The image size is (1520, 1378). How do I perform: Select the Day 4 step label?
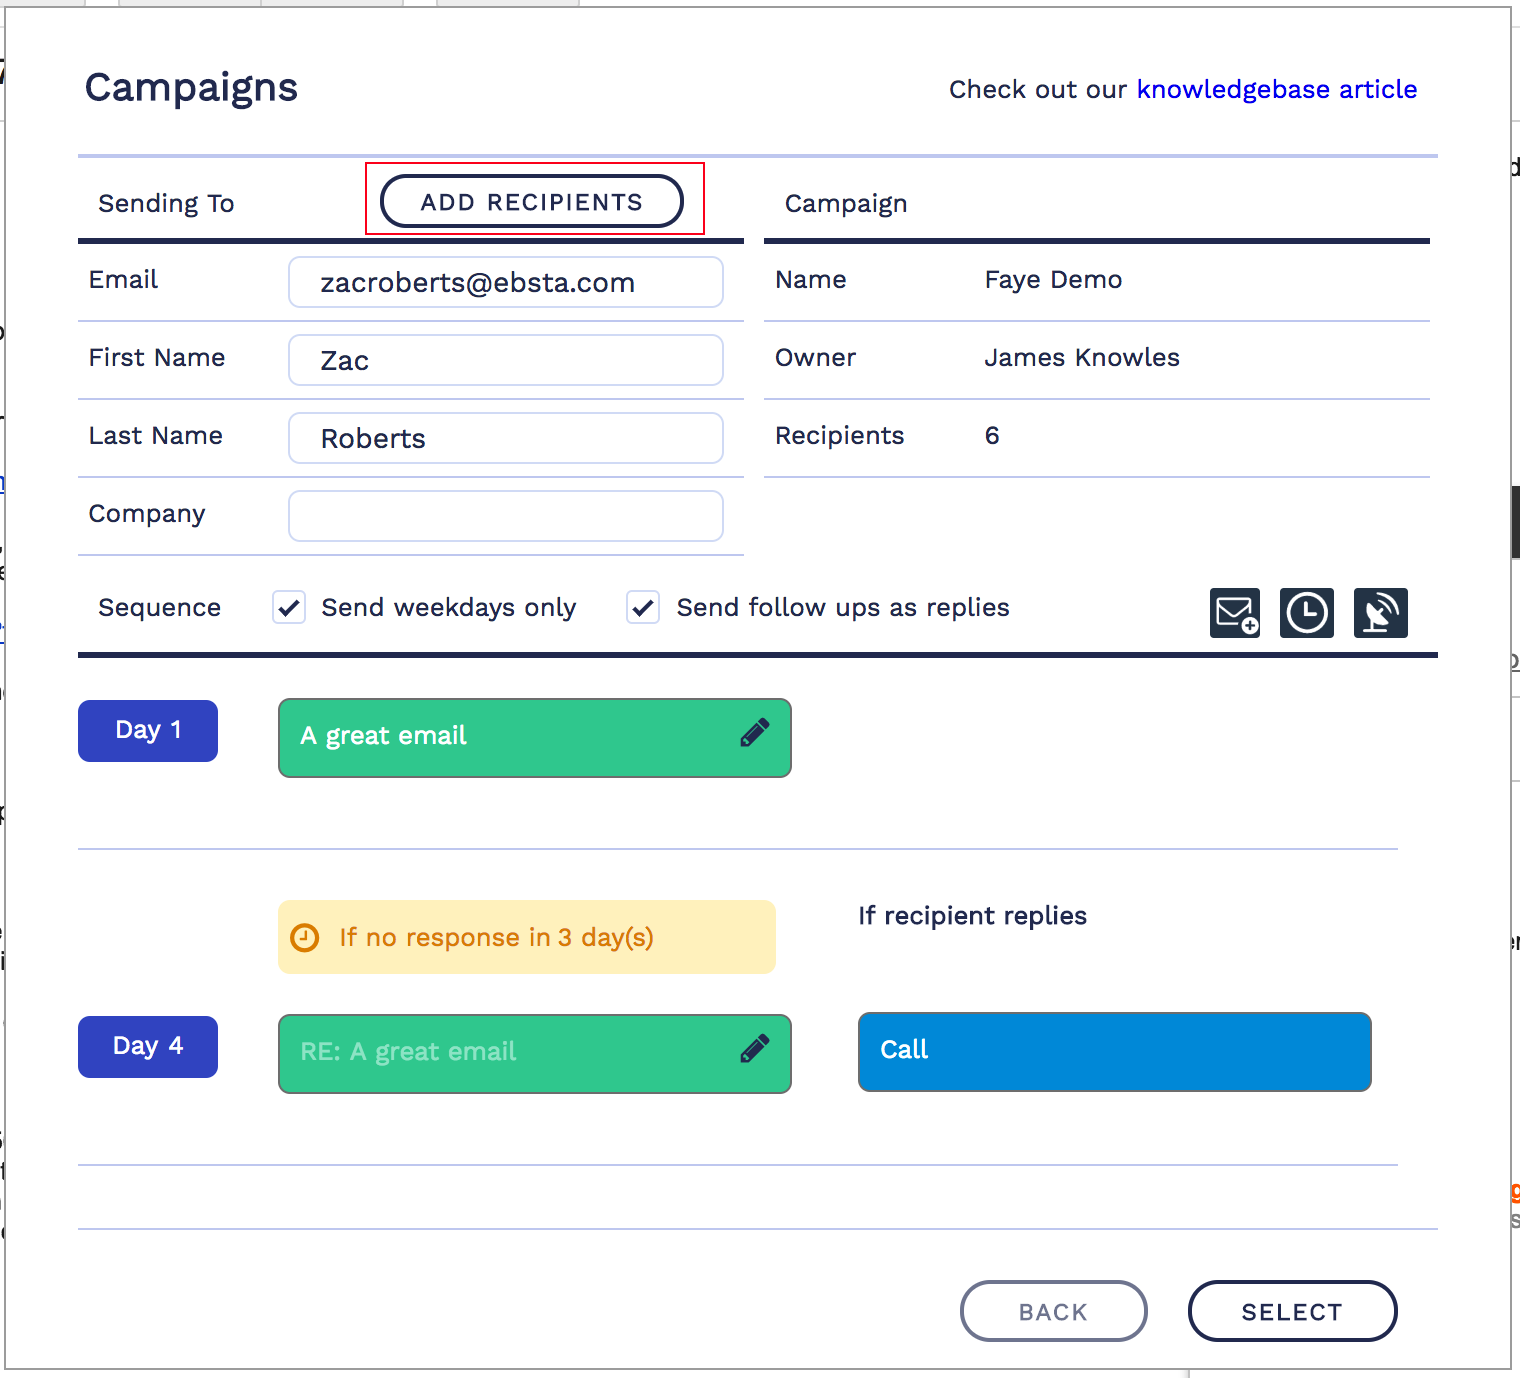point(148,1047)
